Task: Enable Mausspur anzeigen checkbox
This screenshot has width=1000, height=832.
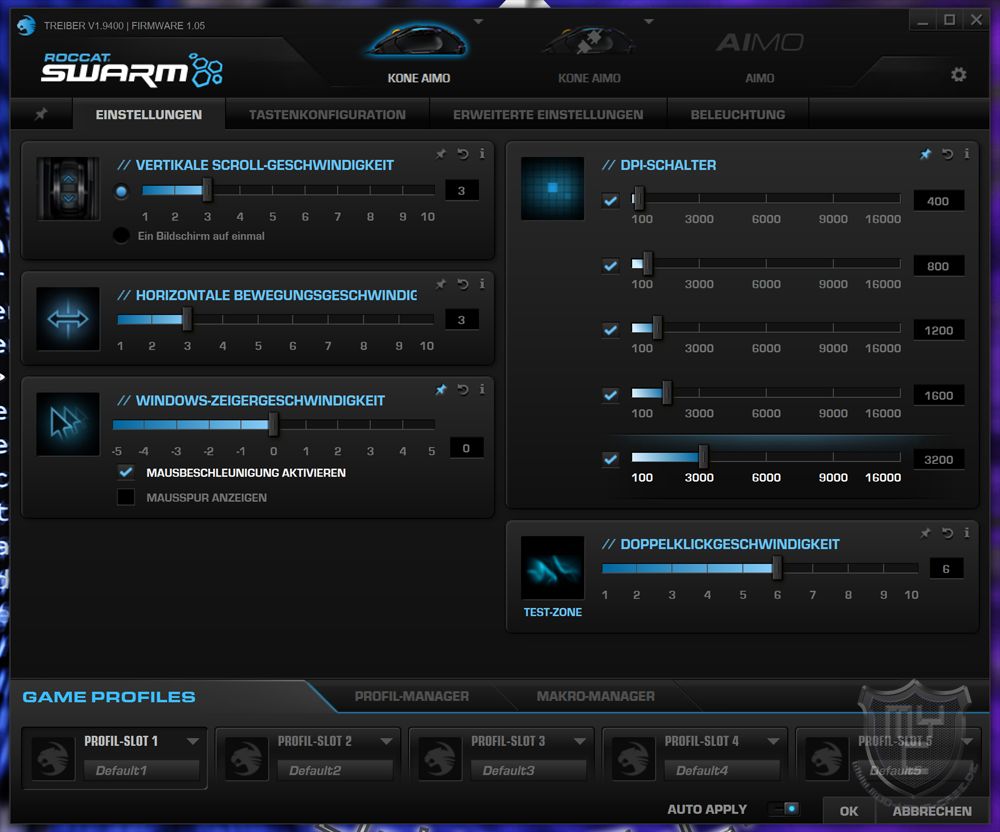Action: pyautogui.click(x=126, y=497)
